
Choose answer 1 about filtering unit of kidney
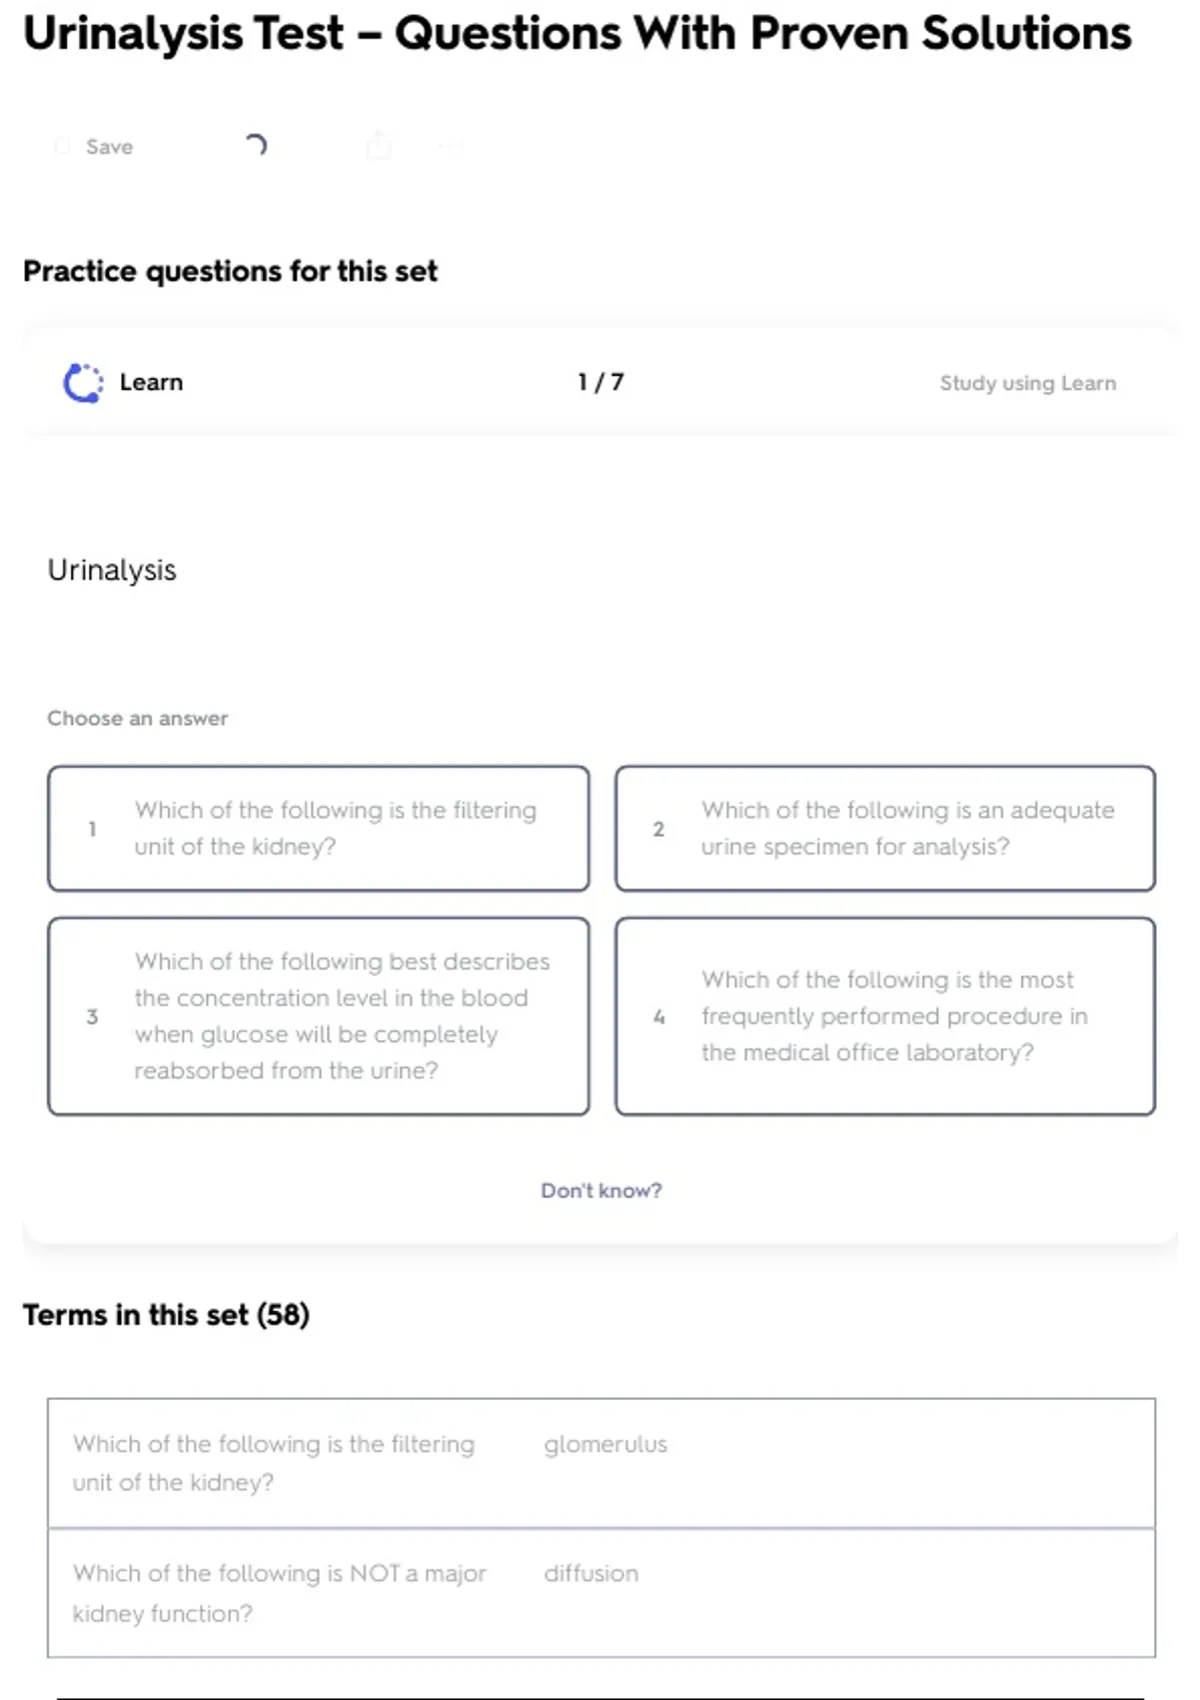pyautogui.click(x=318, y=828)
